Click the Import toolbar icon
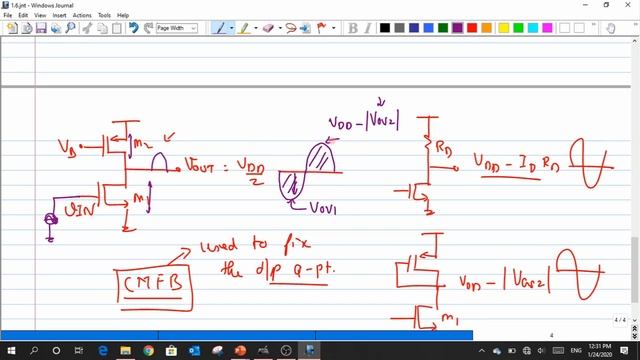The image size is (640, 360). click(27, 28)
